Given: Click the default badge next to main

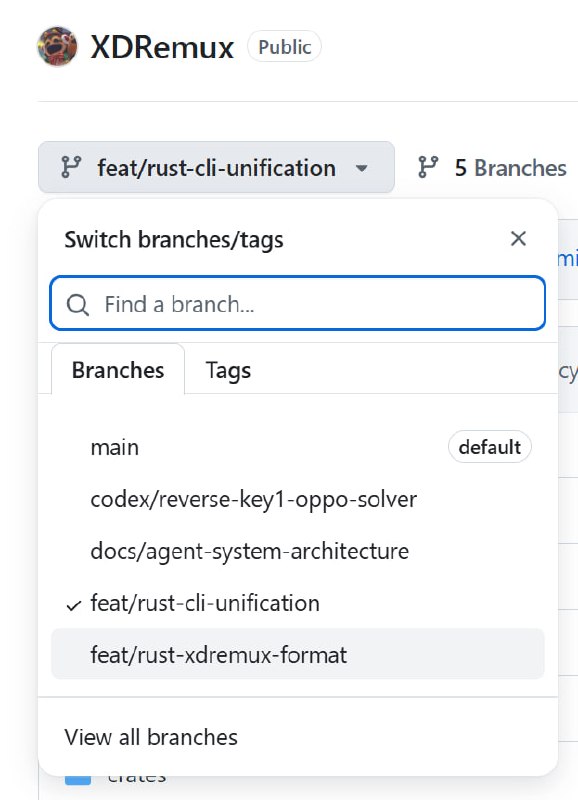Looking at the screenshot, I should coord(490,447).
